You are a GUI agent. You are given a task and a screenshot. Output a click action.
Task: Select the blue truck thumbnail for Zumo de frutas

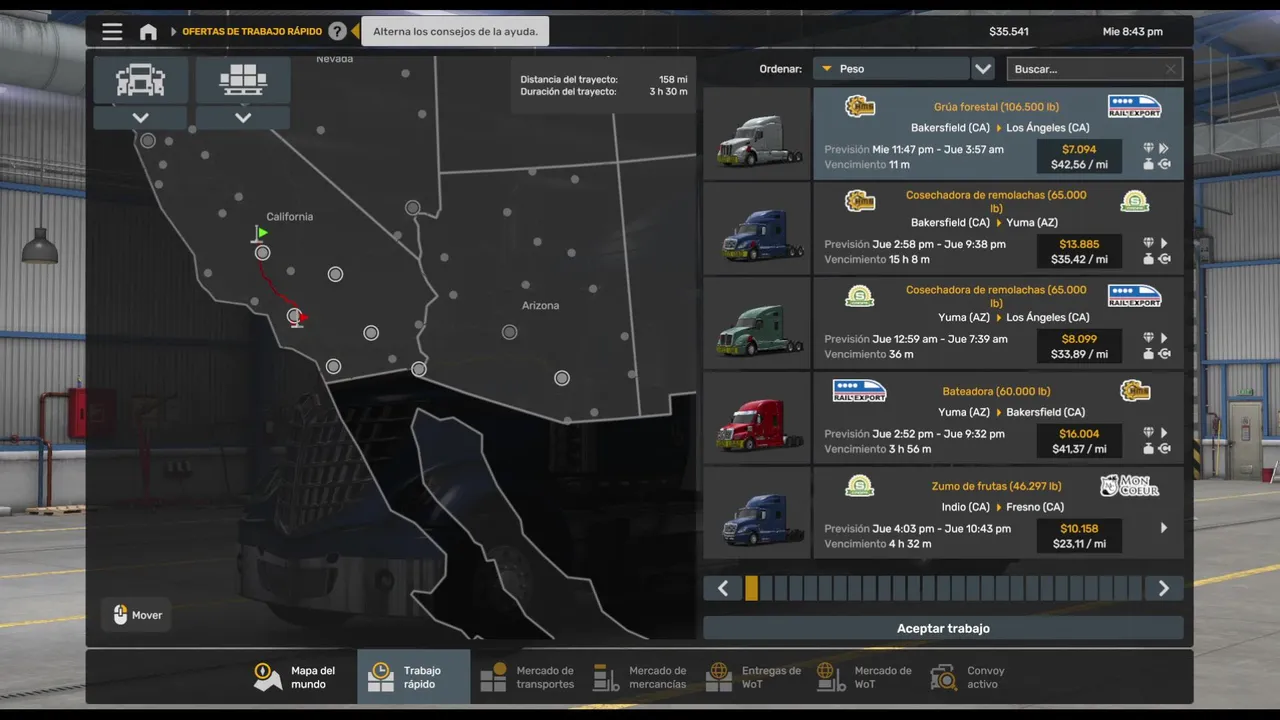tap(757, 513)
